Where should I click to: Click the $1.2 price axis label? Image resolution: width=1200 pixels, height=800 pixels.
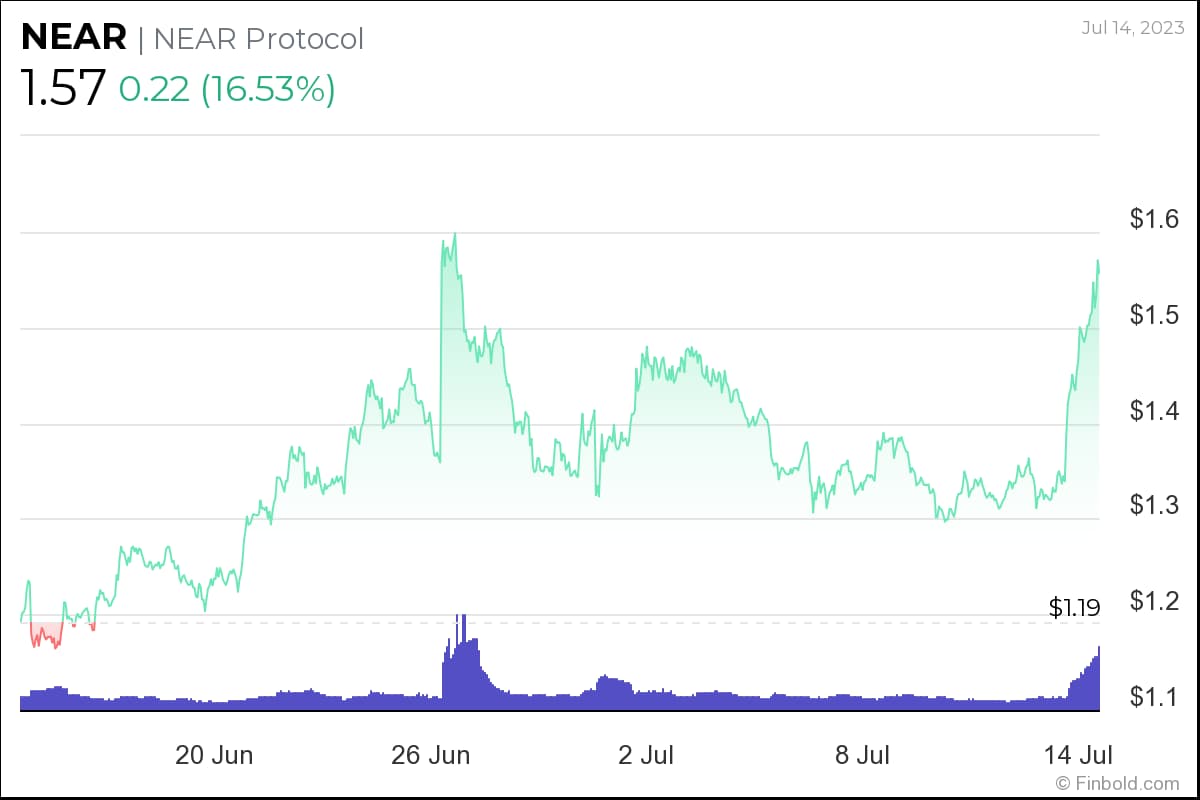(x=1153, y=601)
